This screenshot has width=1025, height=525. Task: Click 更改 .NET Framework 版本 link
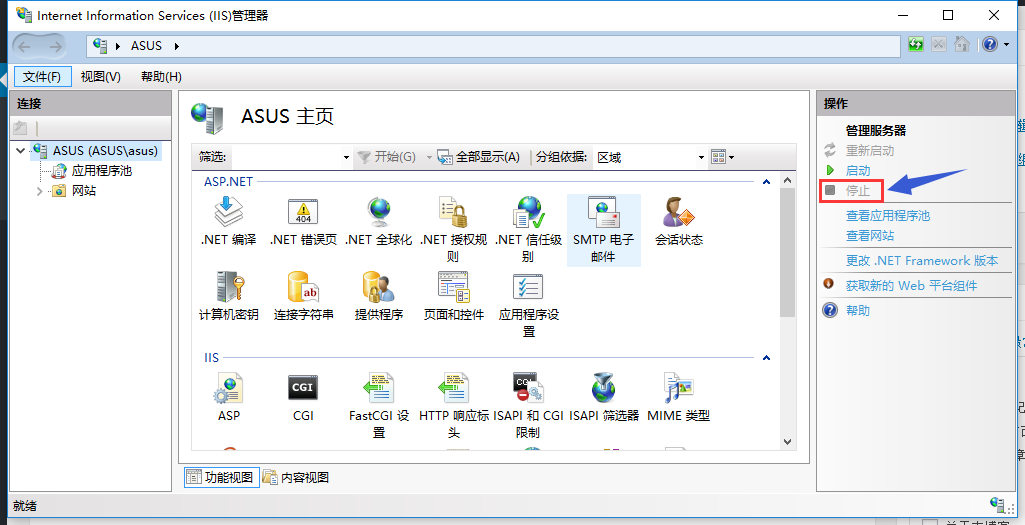pyautogui.click(x=922, y=260)
